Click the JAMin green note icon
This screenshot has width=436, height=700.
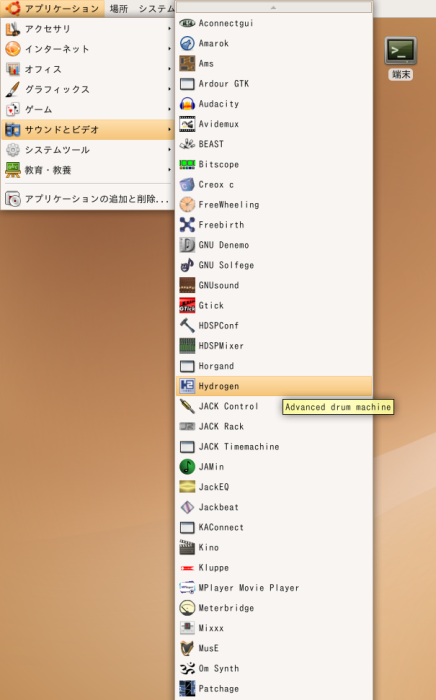click(x=187, y=467)
